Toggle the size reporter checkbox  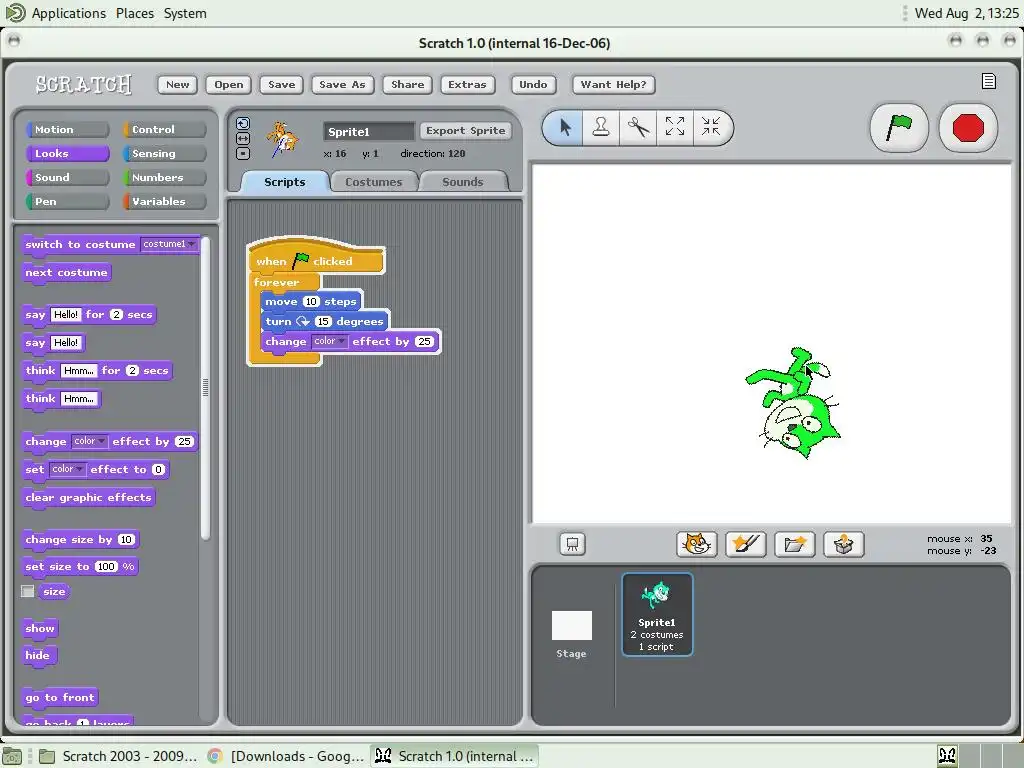click(x=27, y=591)
